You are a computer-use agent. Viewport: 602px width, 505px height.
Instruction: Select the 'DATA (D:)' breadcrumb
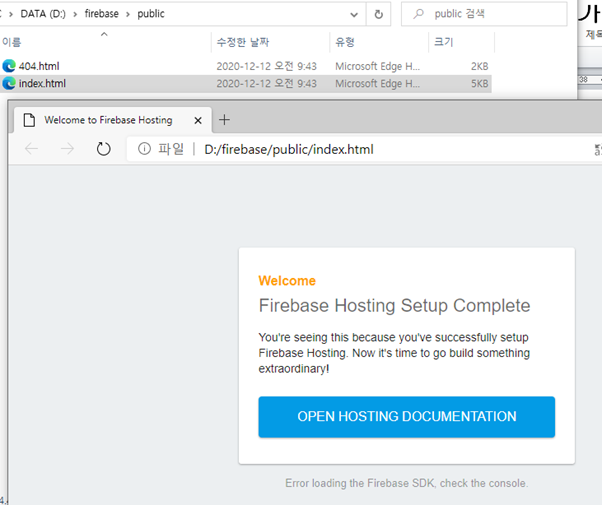point(43,14)
